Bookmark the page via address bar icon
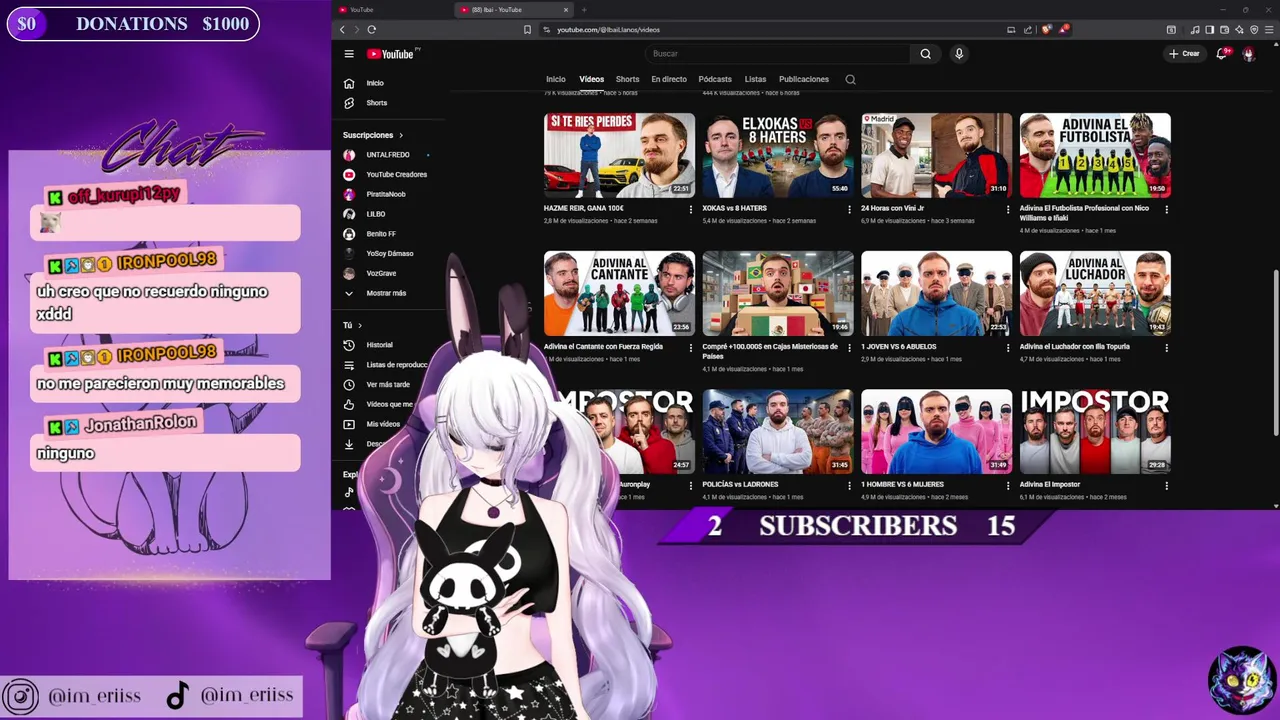 point(527,30)
